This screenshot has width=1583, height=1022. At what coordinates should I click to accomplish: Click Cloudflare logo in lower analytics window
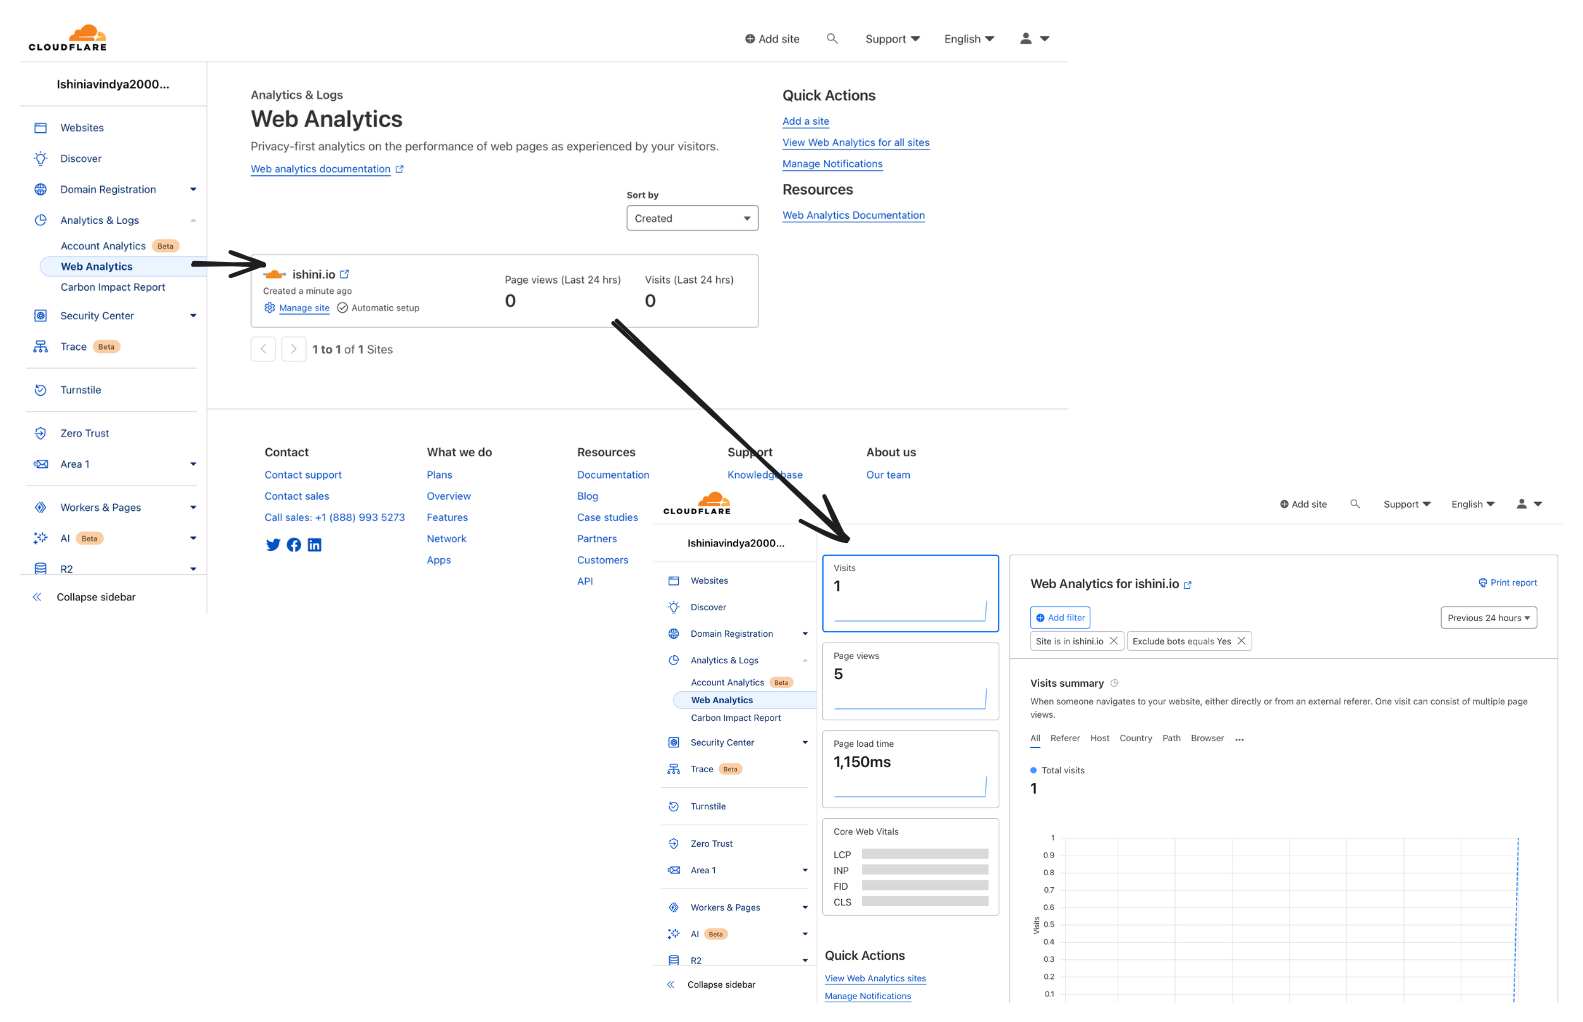tap(698, 503)
